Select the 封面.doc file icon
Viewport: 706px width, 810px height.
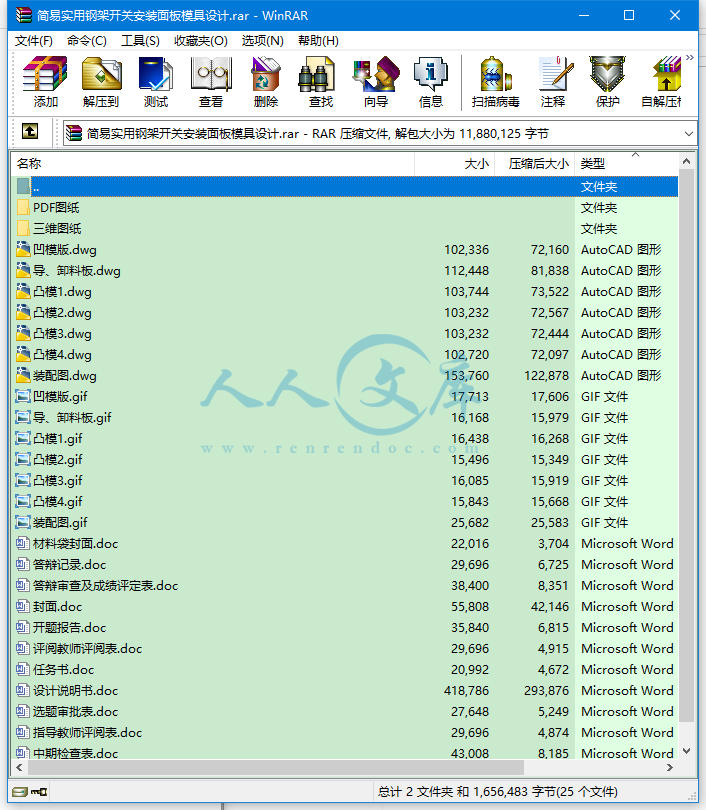[22, 606]
